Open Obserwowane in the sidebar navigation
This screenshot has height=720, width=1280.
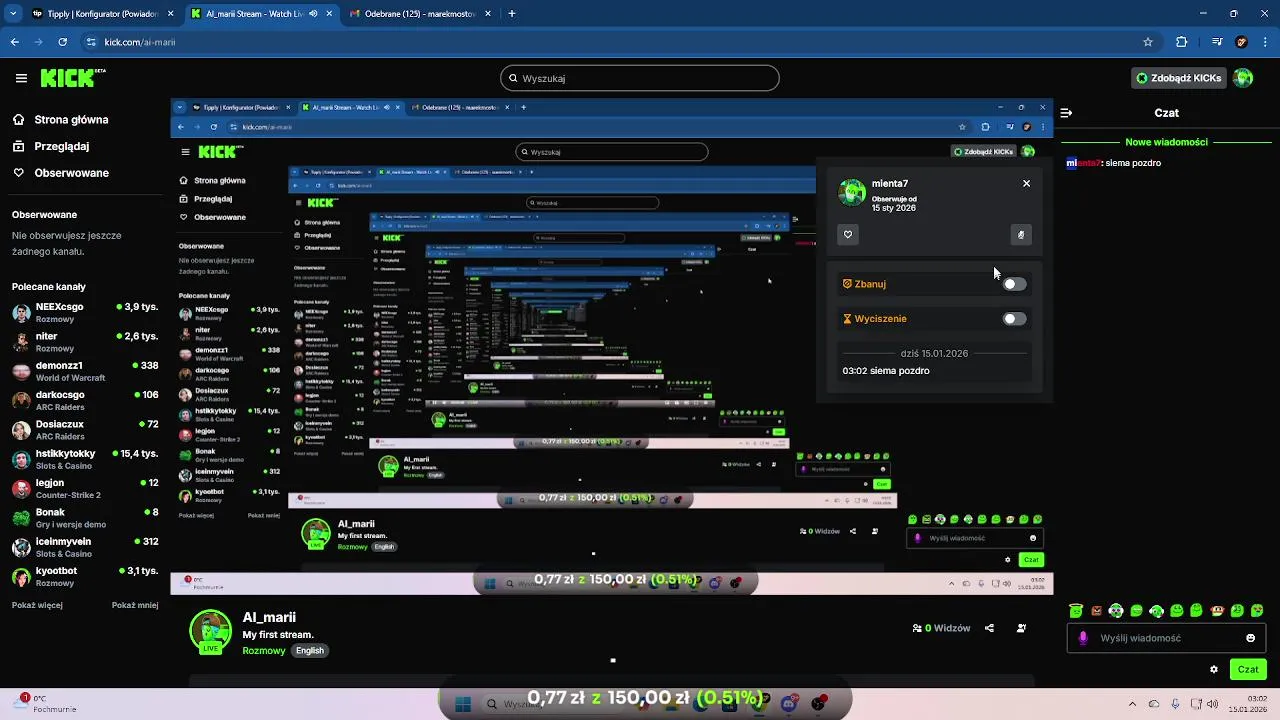click(x=60, y=173)
